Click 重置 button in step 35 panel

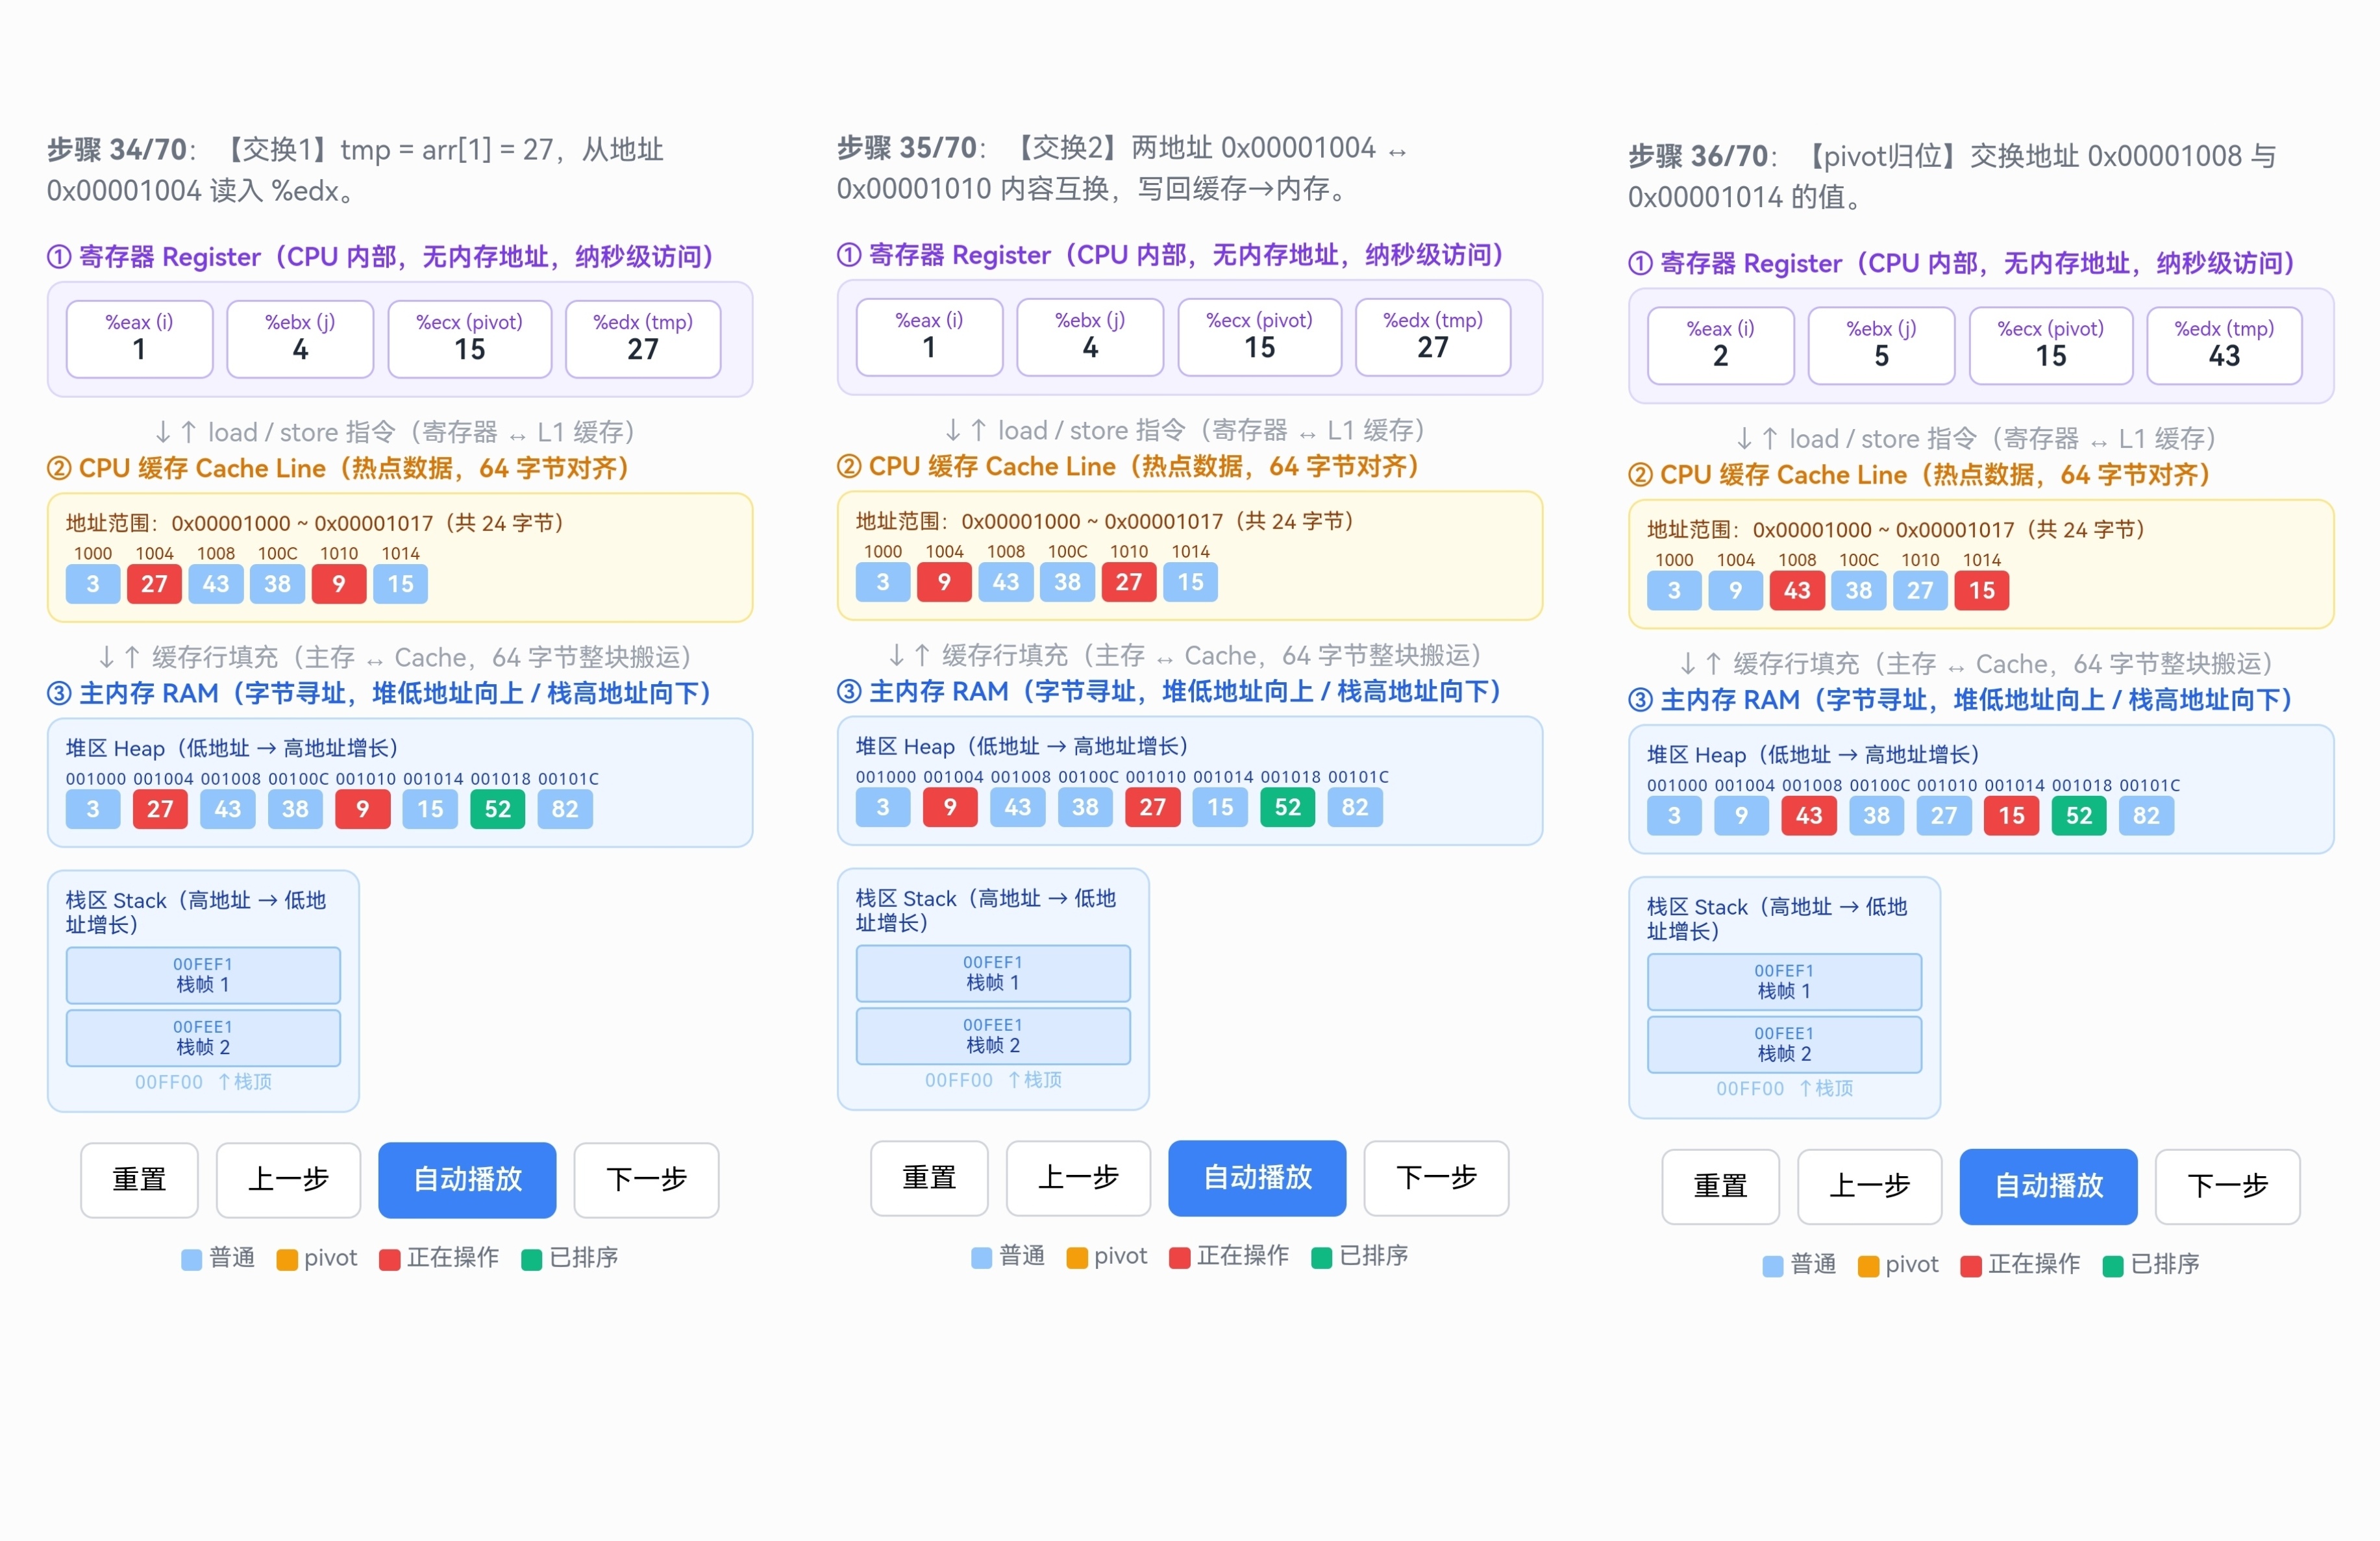pyautogui.click(x=929, y=1178)
